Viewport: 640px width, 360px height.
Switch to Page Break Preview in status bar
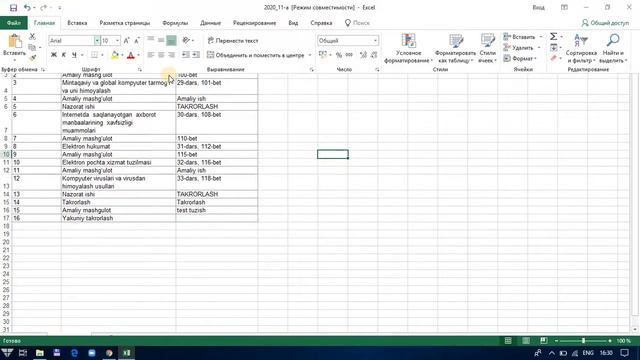544,341
